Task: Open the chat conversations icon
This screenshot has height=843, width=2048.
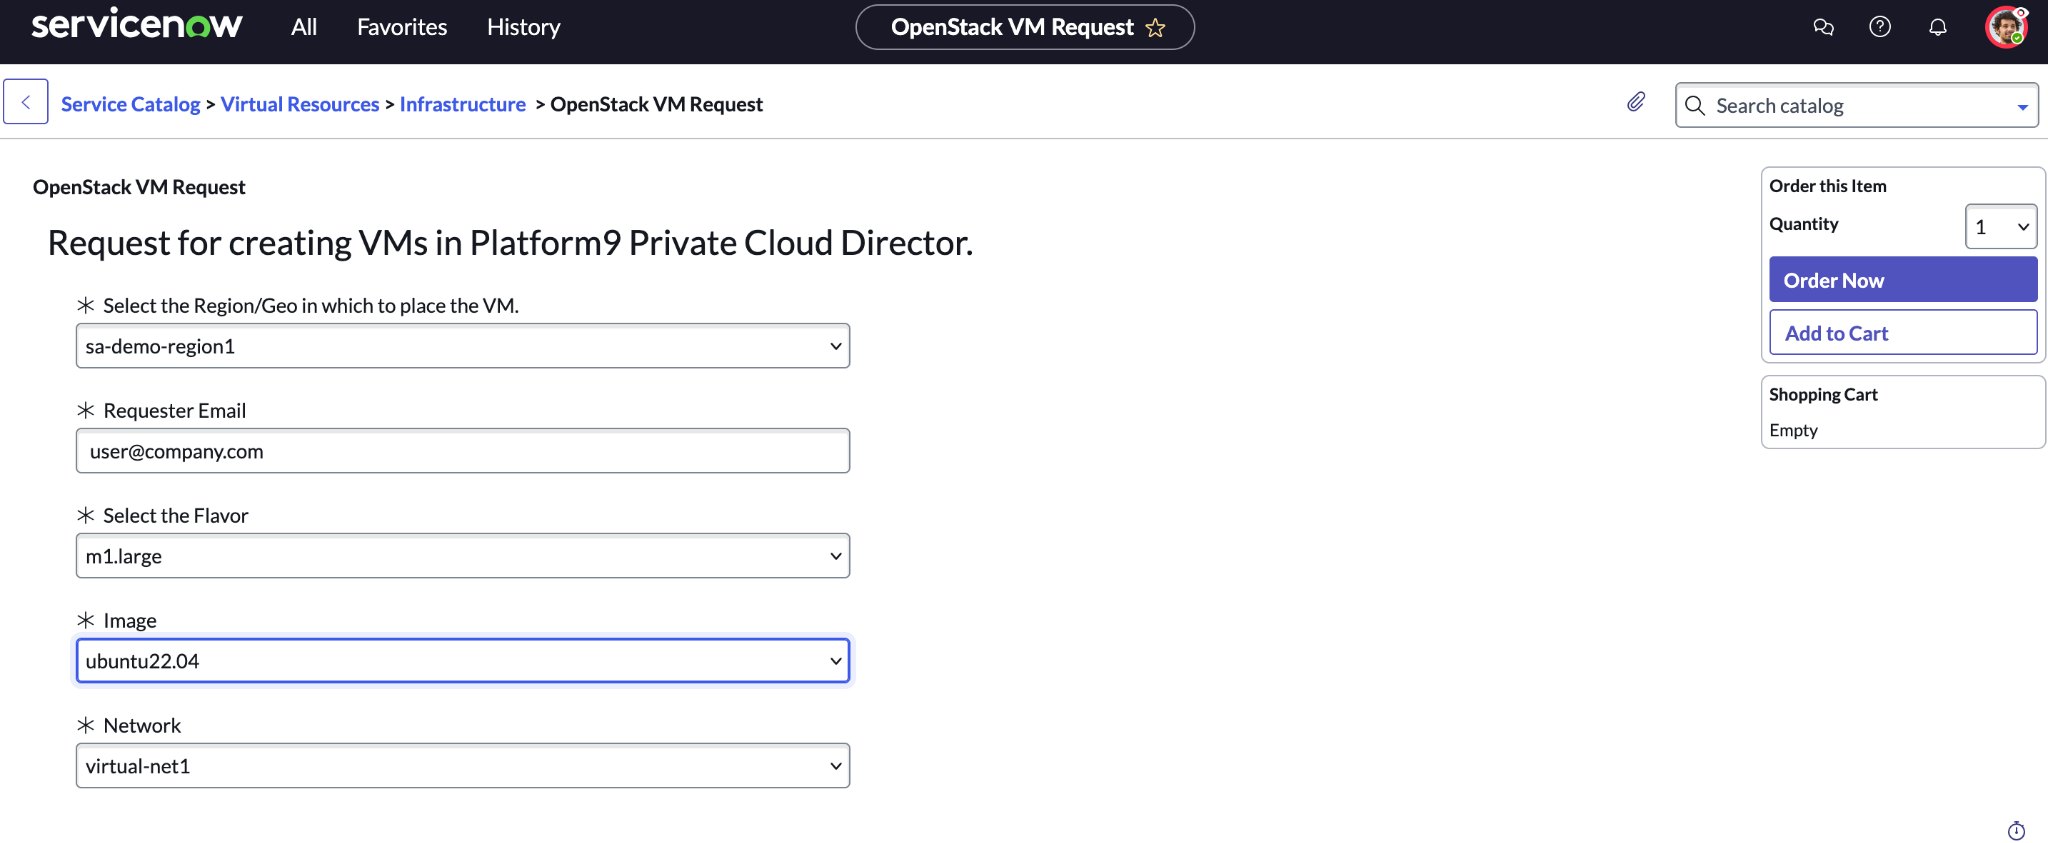Action: (1823, 27)
